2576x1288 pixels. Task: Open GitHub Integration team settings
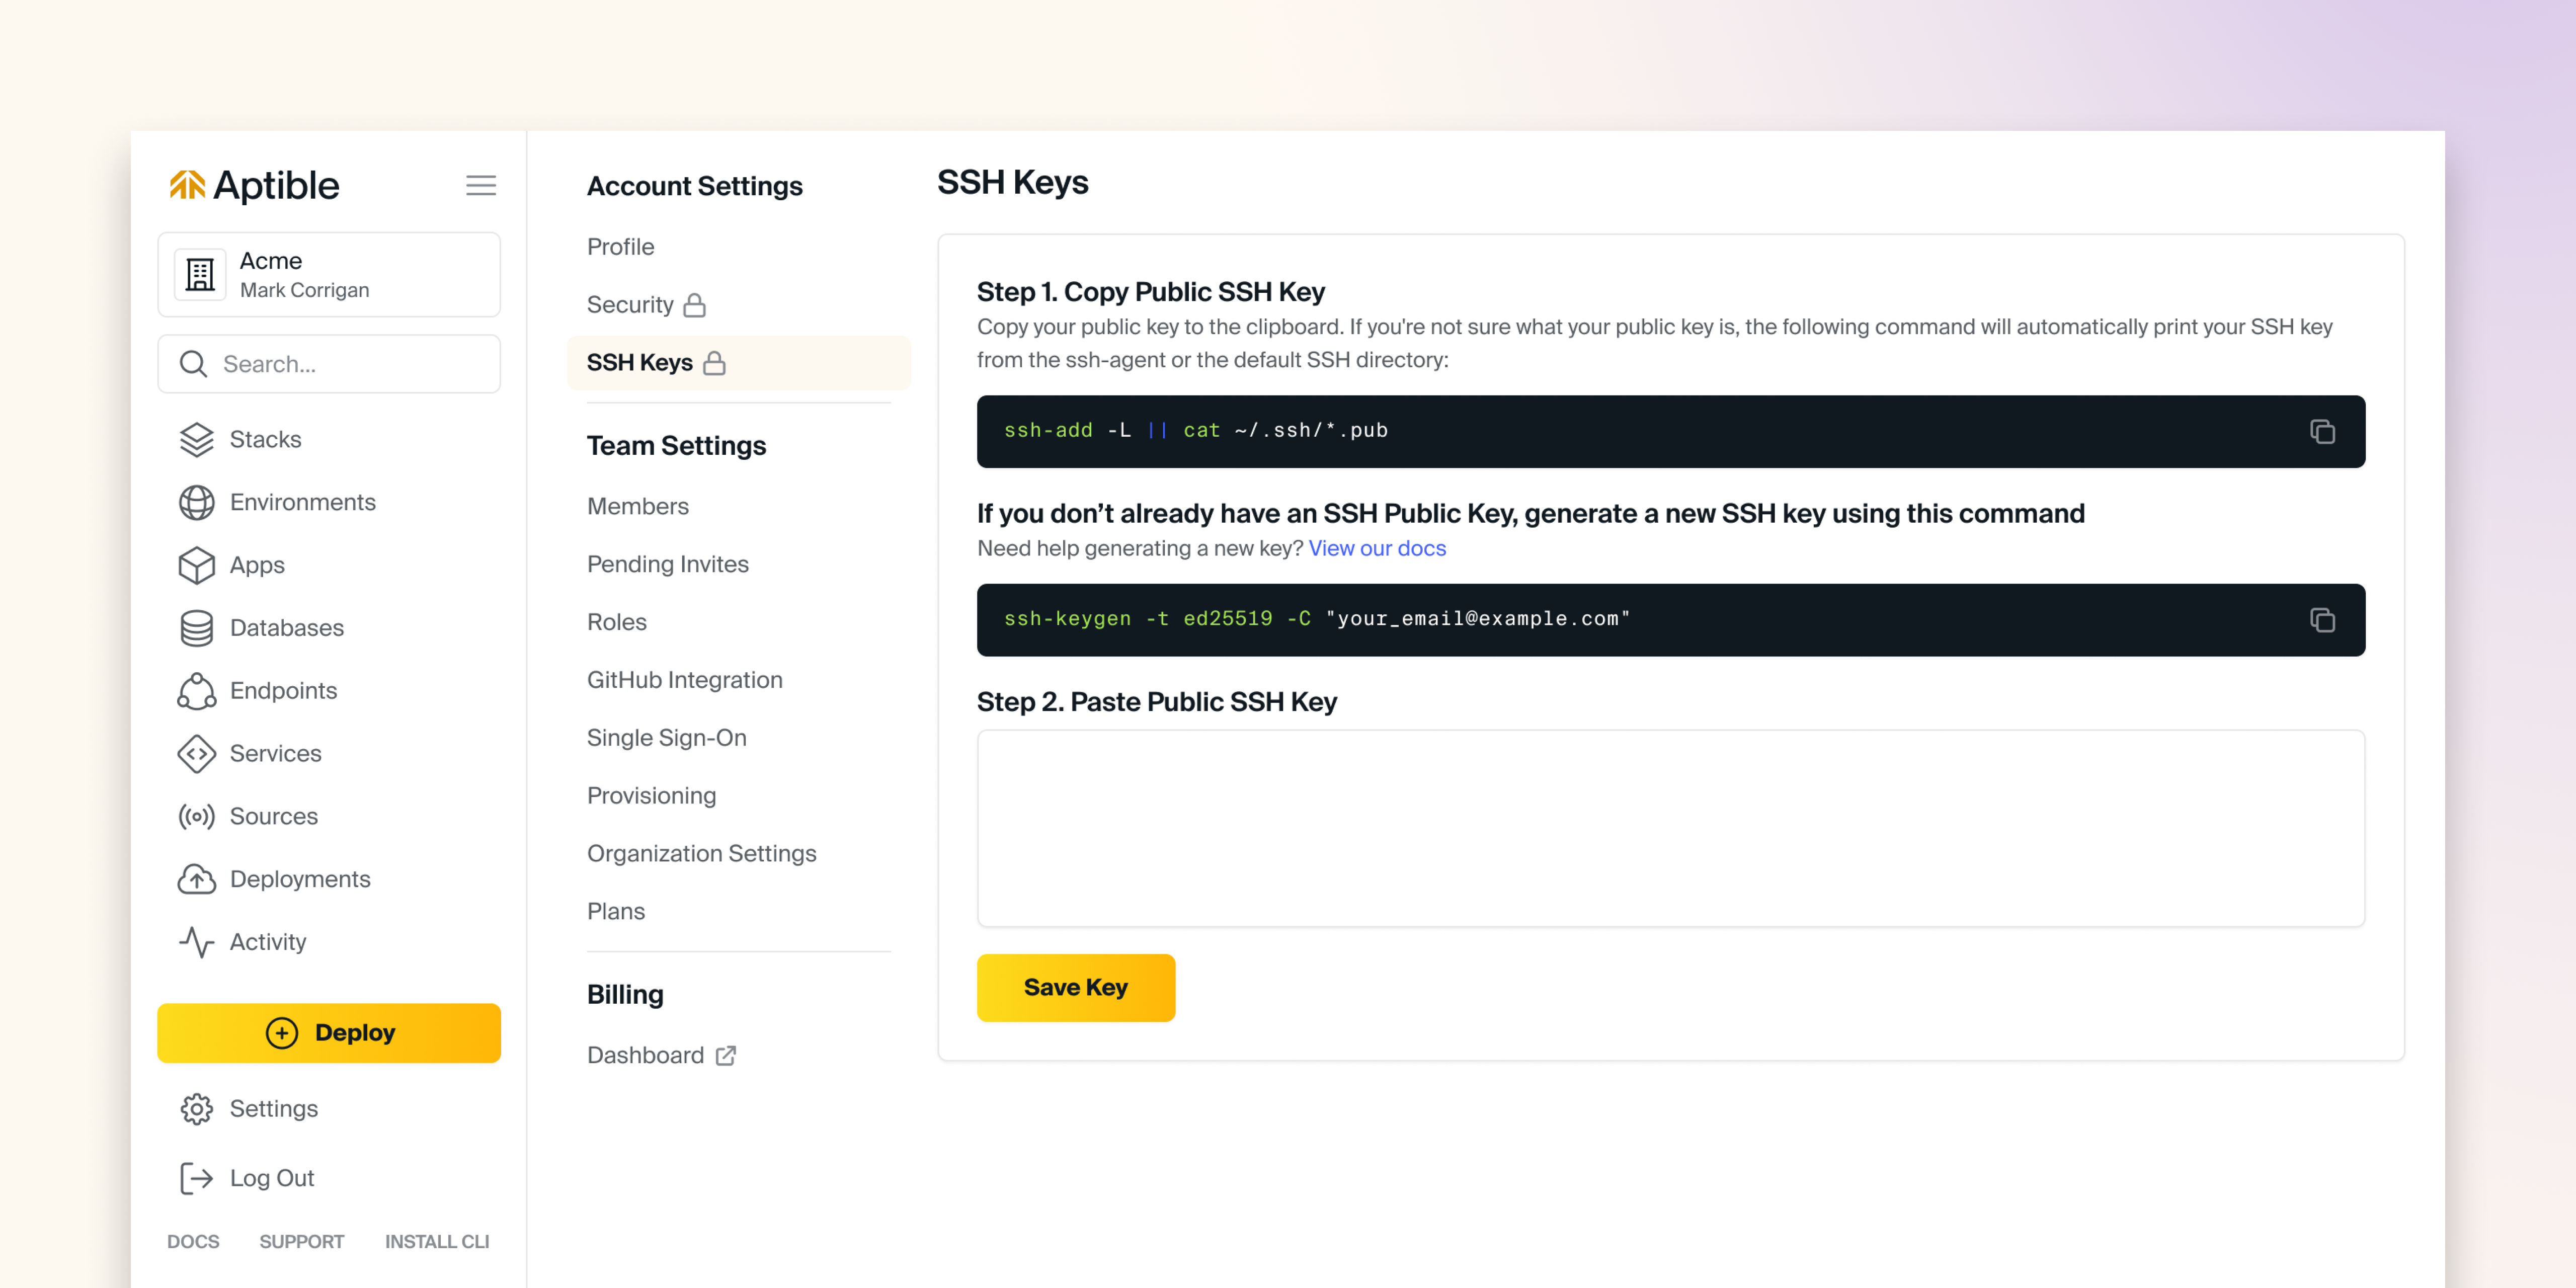[684, 680]
